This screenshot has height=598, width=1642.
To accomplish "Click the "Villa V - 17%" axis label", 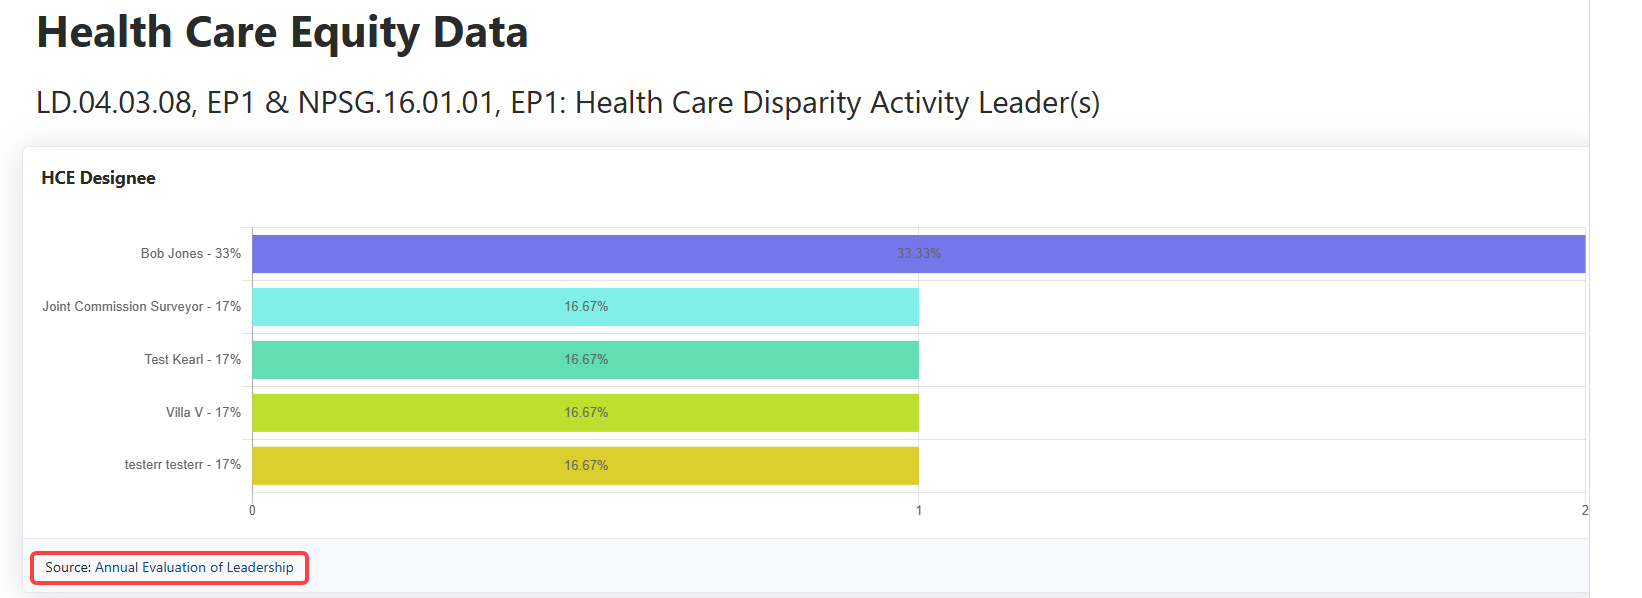I will click(203, 413).
